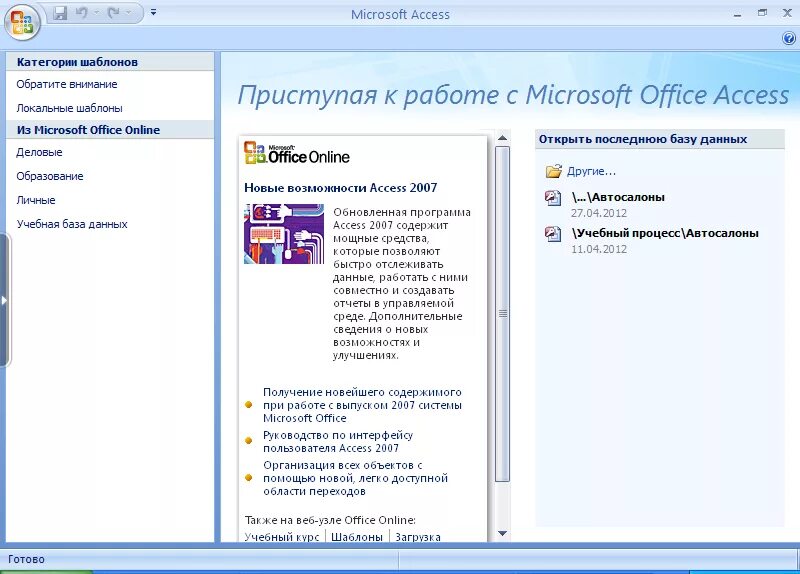Select Образование template category
The height and width of the screenshot is (574, 800).
(x=49, y=176)
